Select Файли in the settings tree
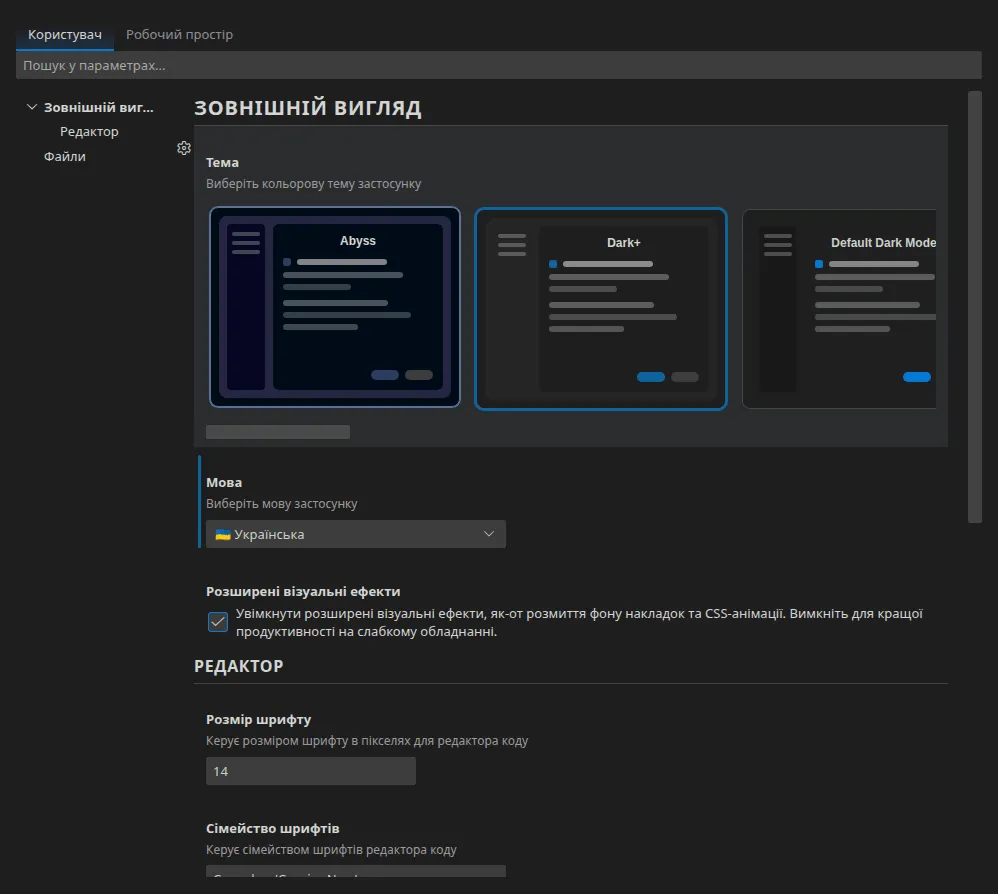Viewport: 998px width, 894px height. coord(64,157)
